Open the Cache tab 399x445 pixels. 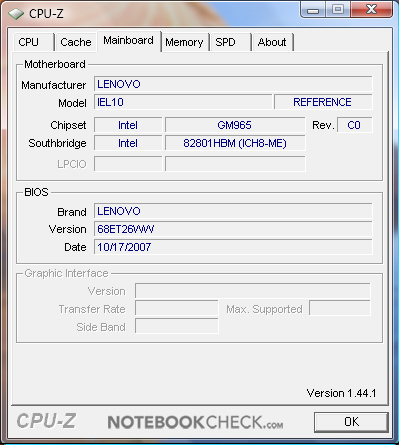click(x=76, y=42)
